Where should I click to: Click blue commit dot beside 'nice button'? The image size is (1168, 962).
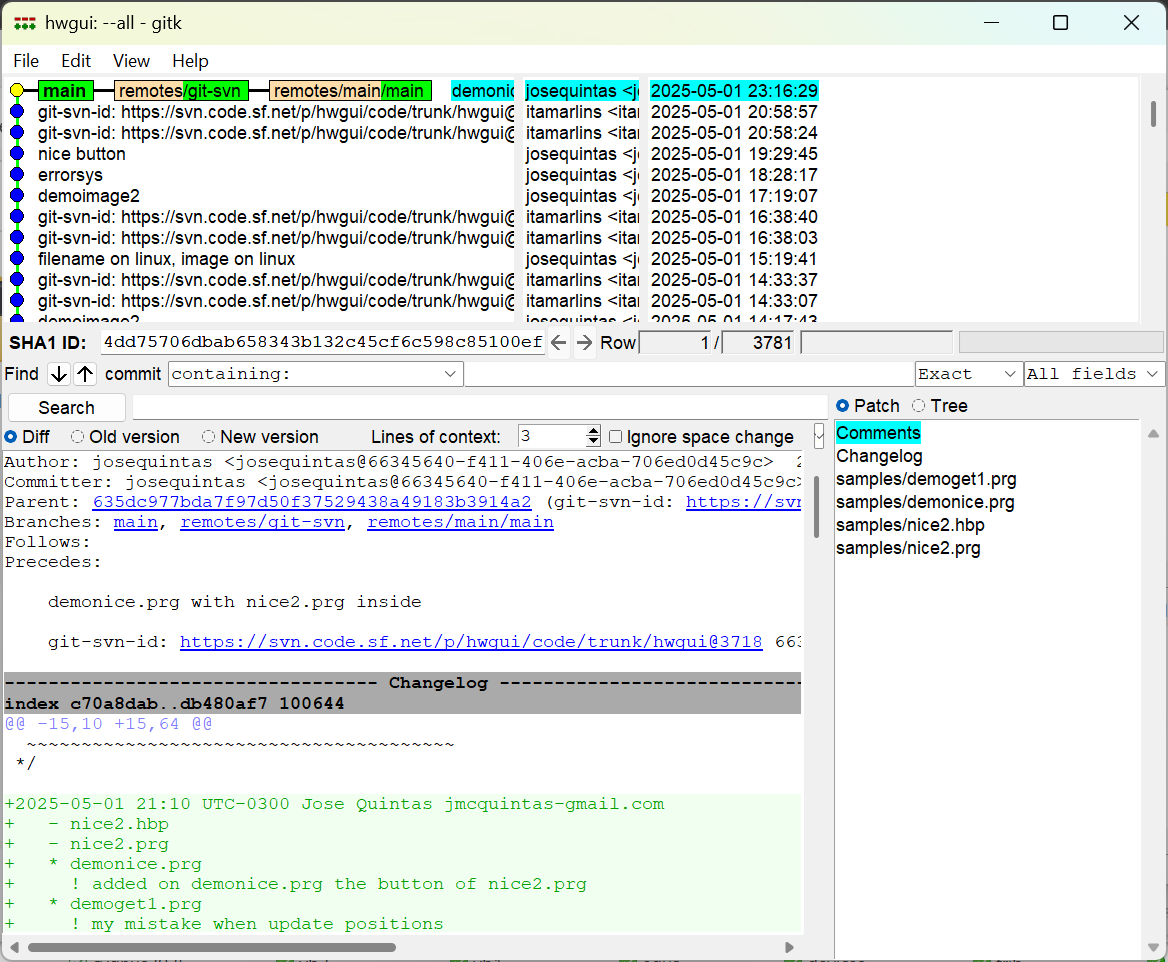coord(16,154)
